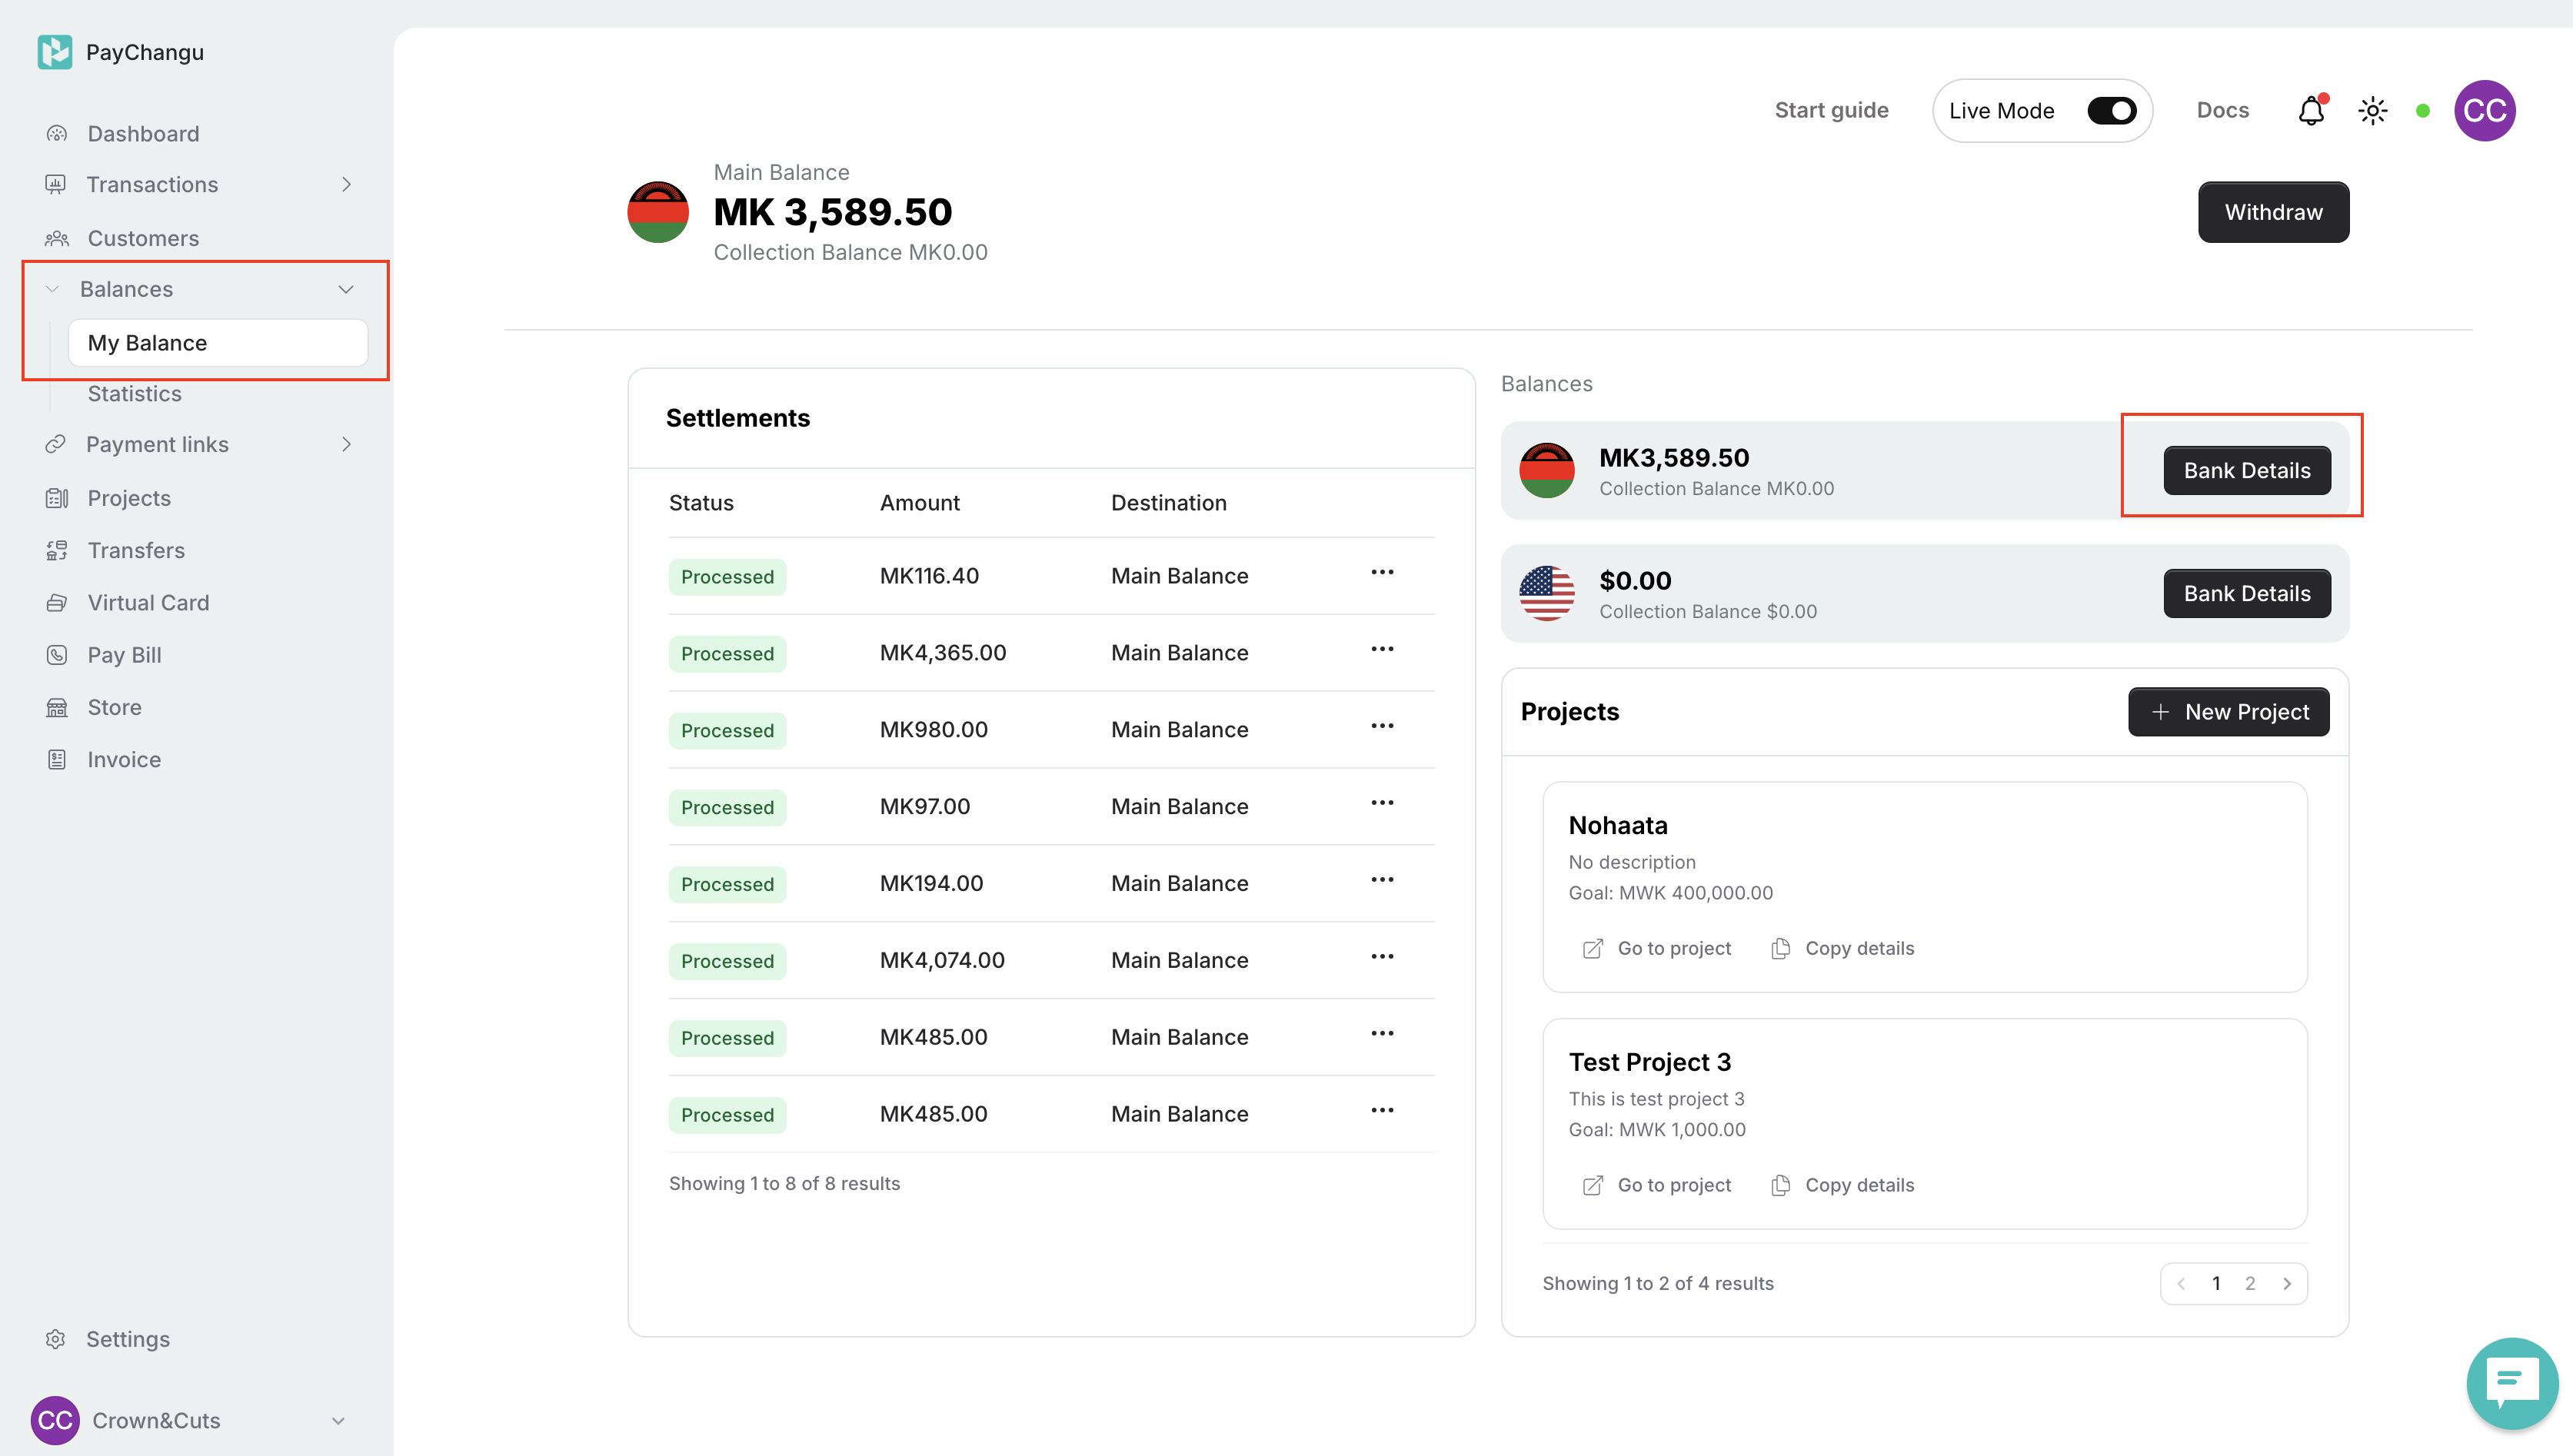Click the Copy details icon for Nohaata
Image resolution: width=2573 pixels, height=1456 pixels.
pos(1780,948)
